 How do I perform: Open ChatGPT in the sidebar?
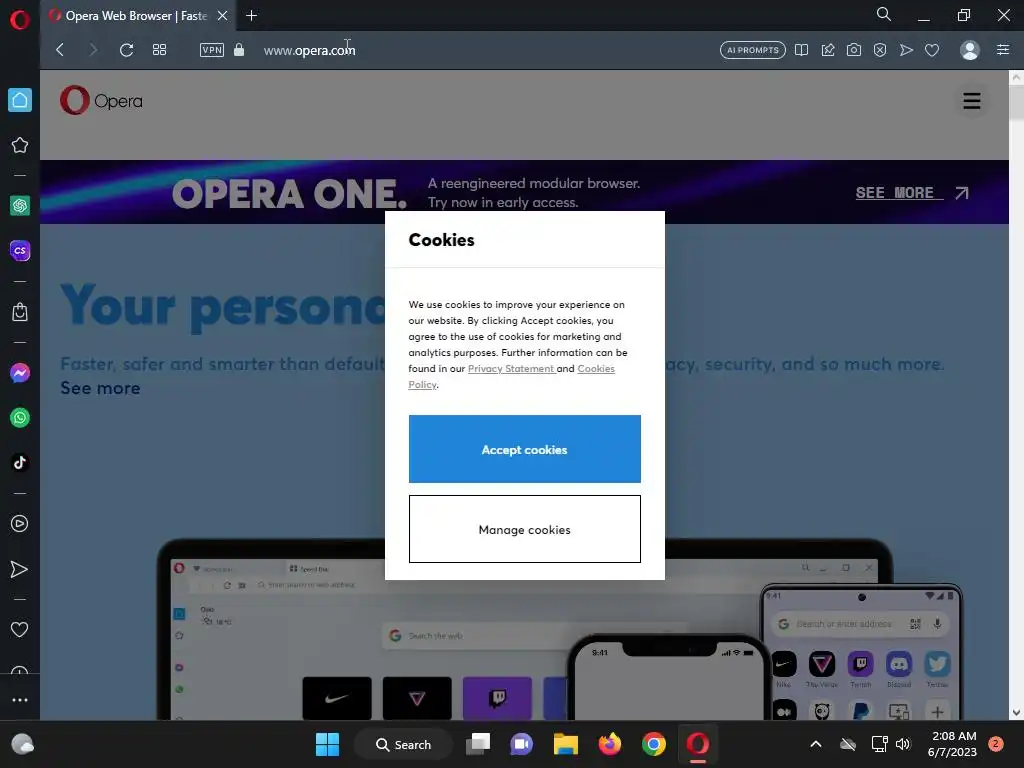[20, 206]
